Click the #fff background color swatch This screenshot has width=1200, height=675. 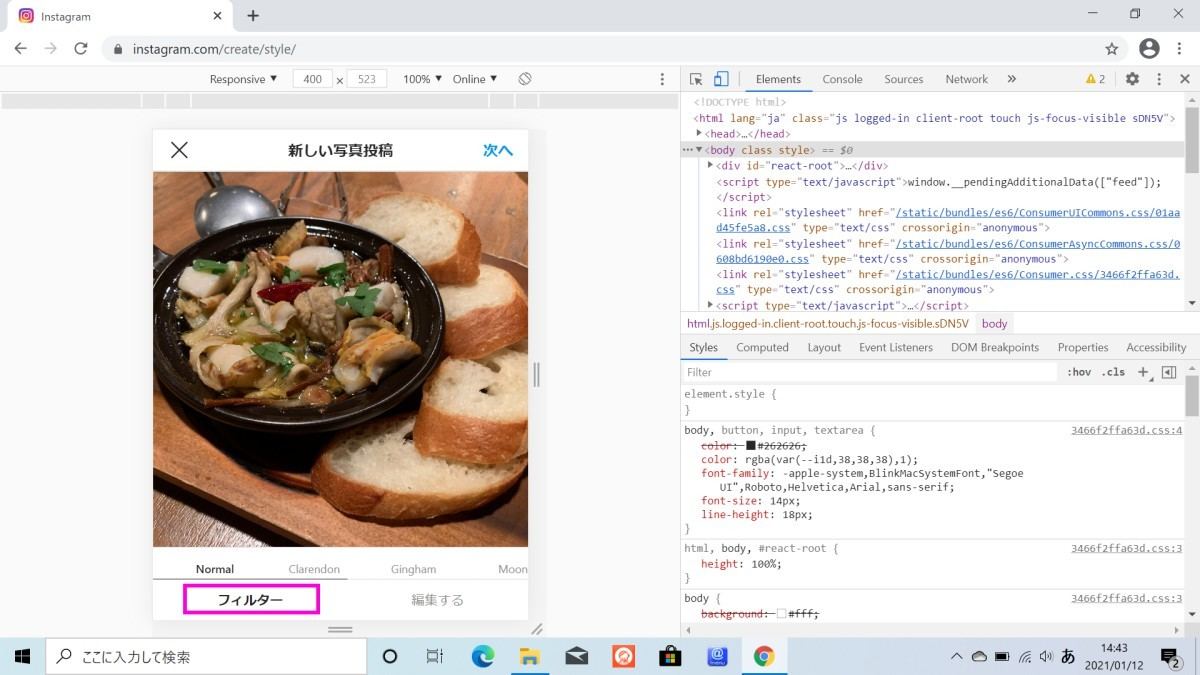tap(782, 614)
